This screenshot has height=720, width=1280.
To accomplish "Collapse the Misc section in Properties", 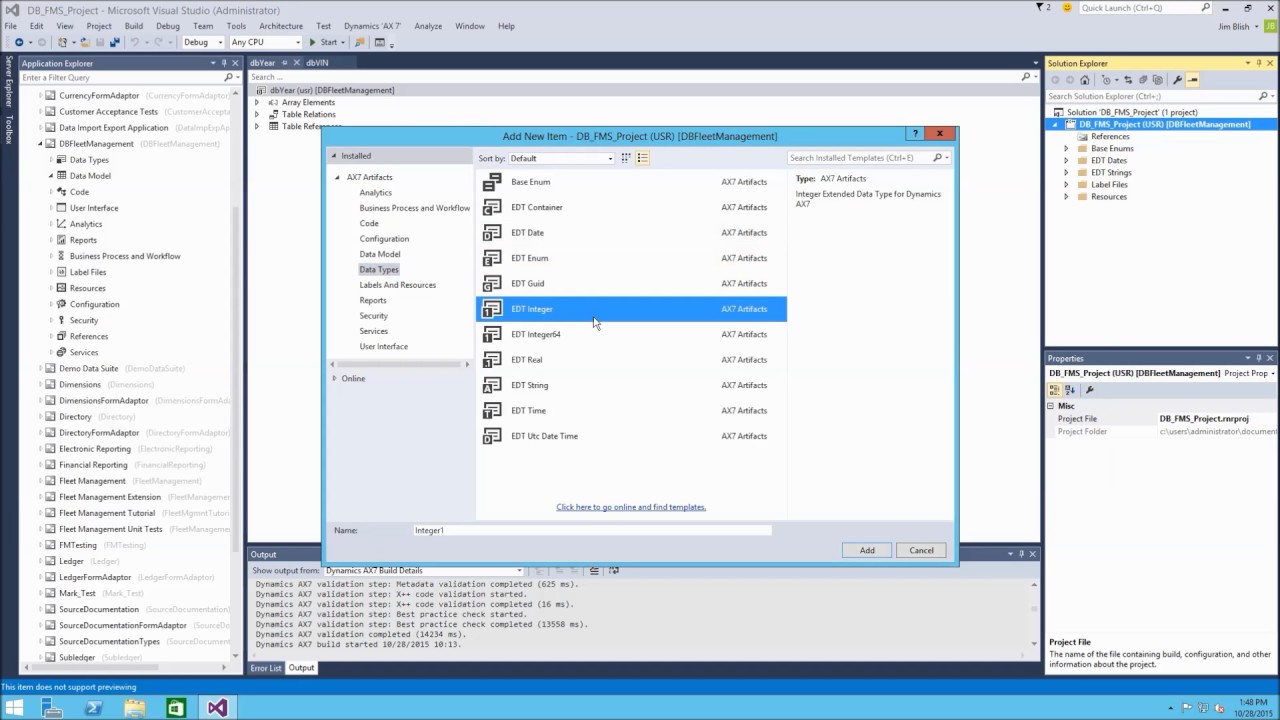I will pos(1052,406).
